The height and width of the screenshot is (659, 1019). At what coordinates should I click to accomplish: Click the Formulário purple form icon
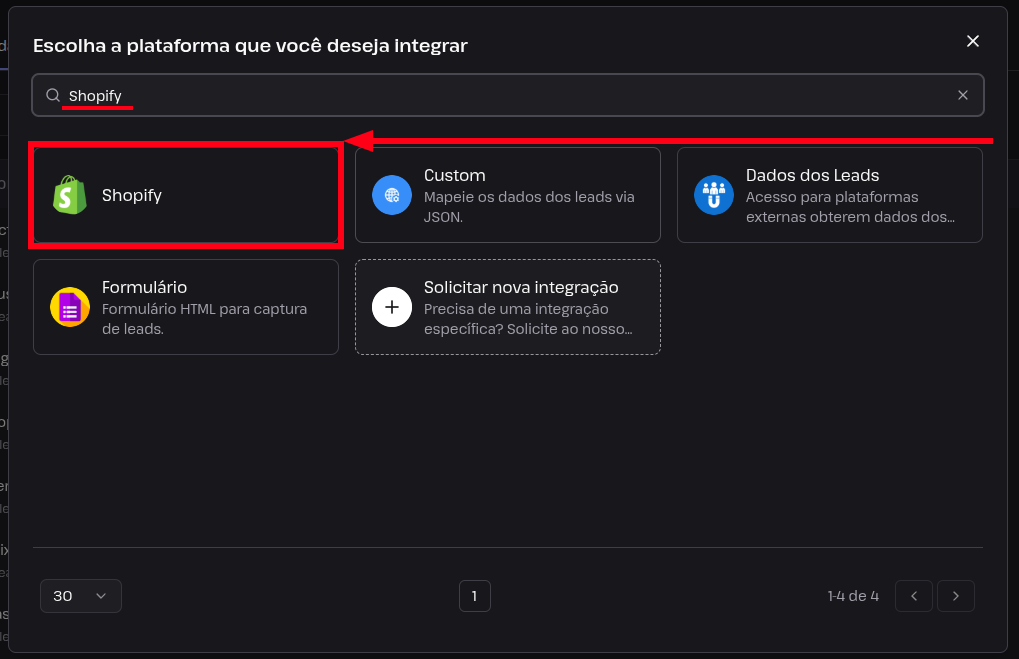70,307
